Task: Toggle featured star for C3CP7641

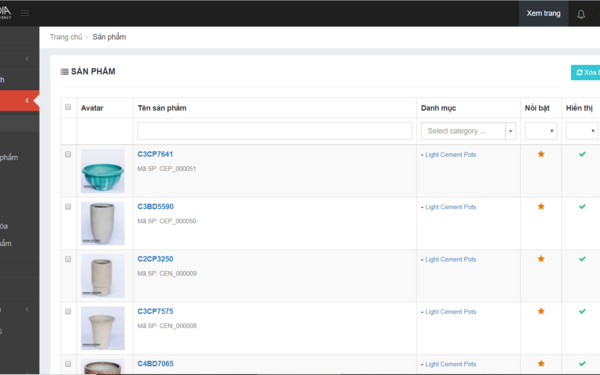Action: pyautogui.click(x=541, y=154)
